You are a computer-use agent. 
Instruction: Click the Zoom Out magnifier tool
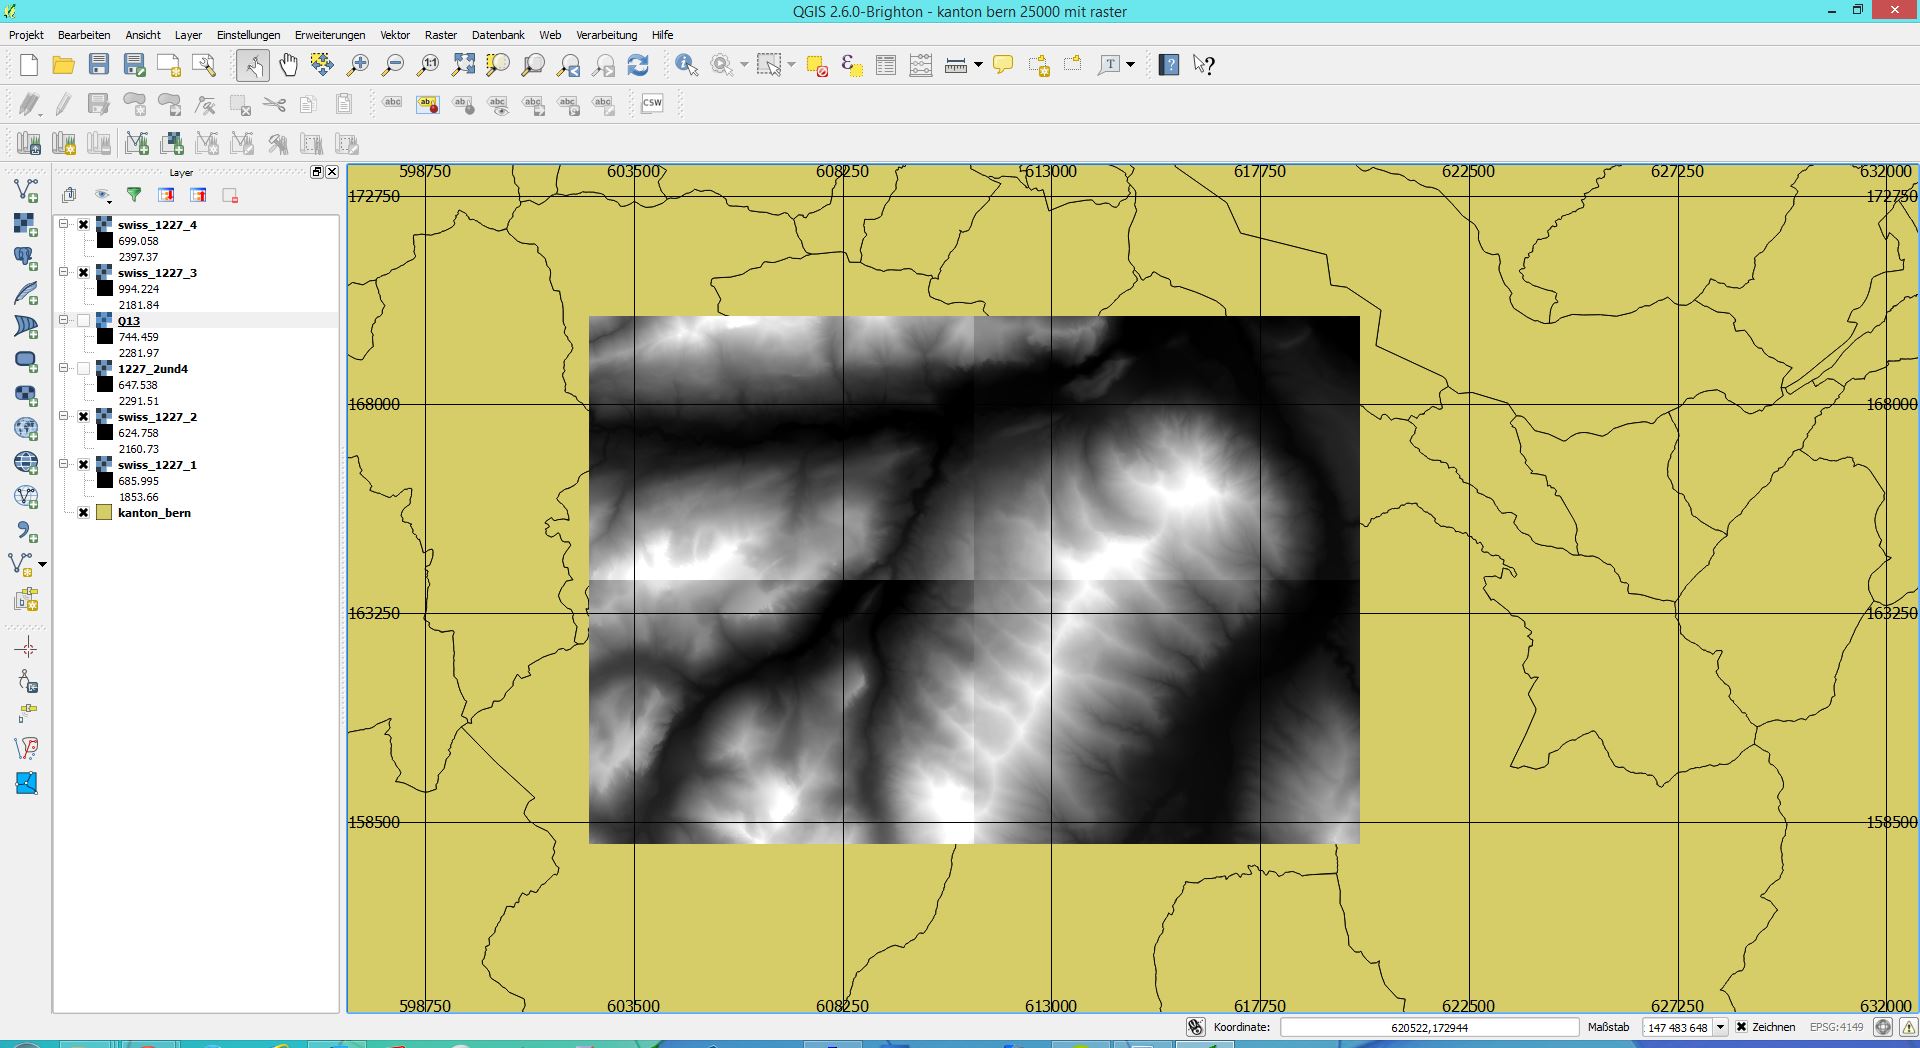[x=393, y=65]
